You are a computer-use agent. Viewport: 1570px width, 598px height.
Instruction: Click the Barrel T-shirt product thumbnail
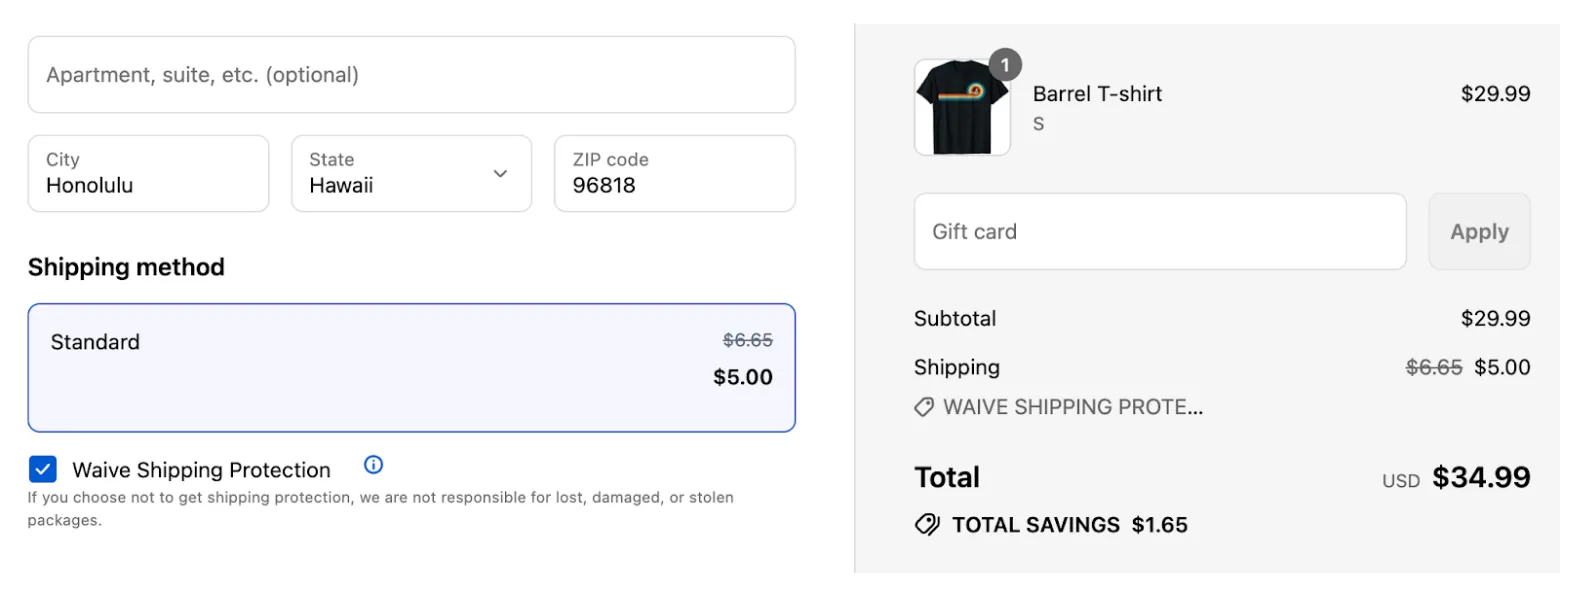point(961,108)
